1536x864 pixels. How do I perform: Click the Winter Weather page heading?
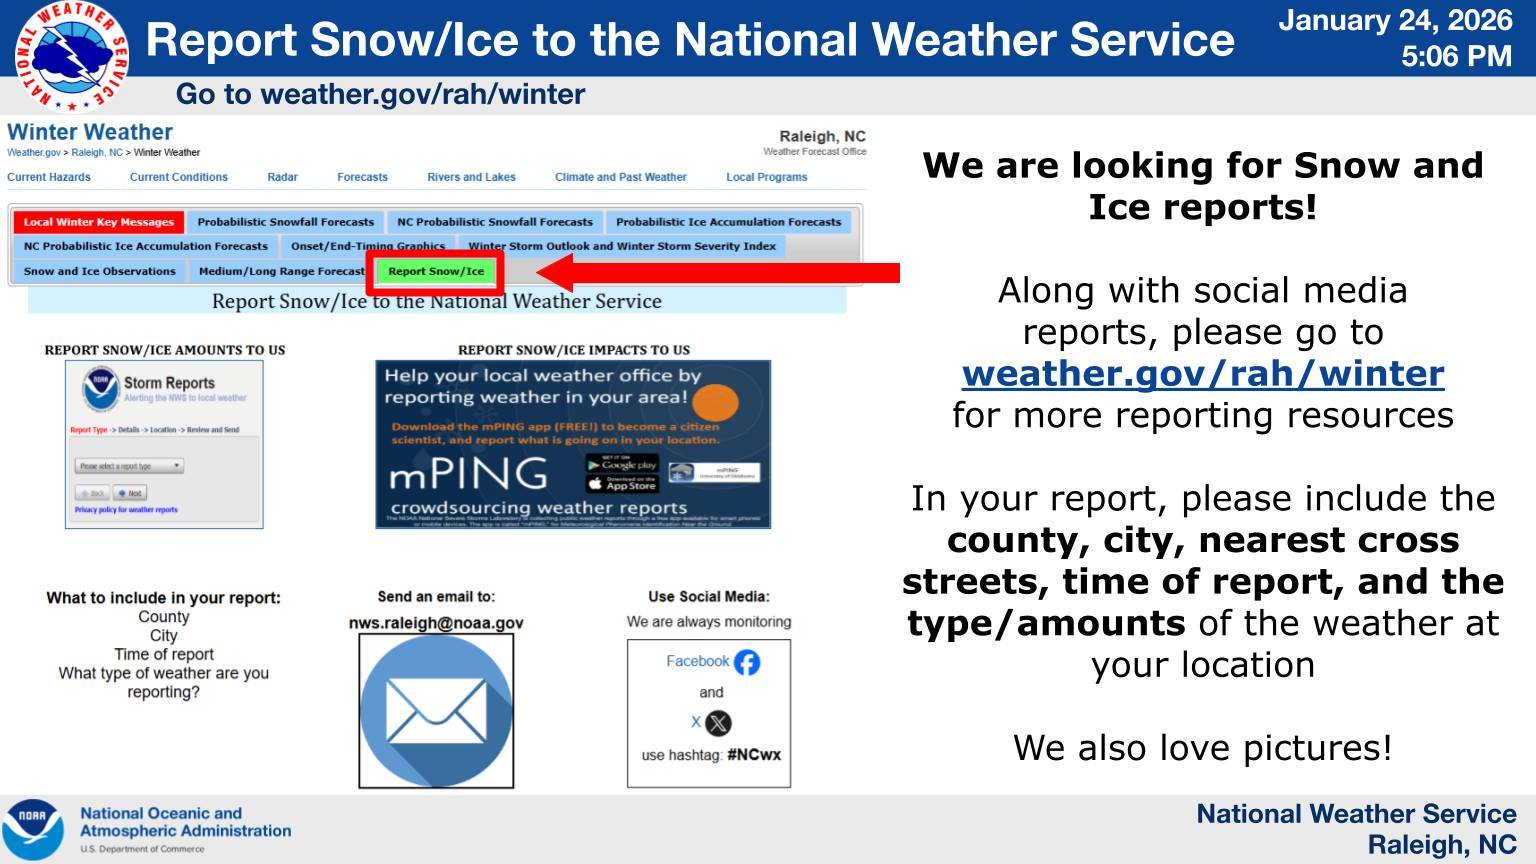click(90, 132)
